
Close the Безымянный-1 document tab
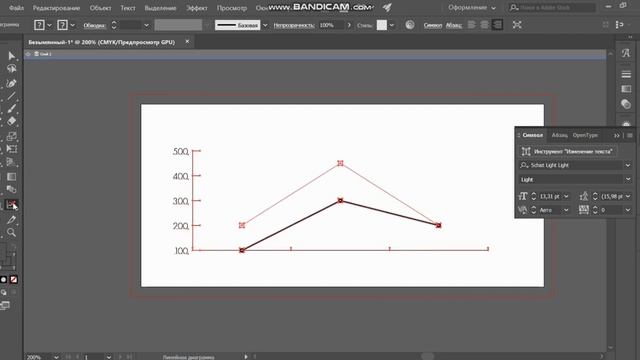click(187, 42)
